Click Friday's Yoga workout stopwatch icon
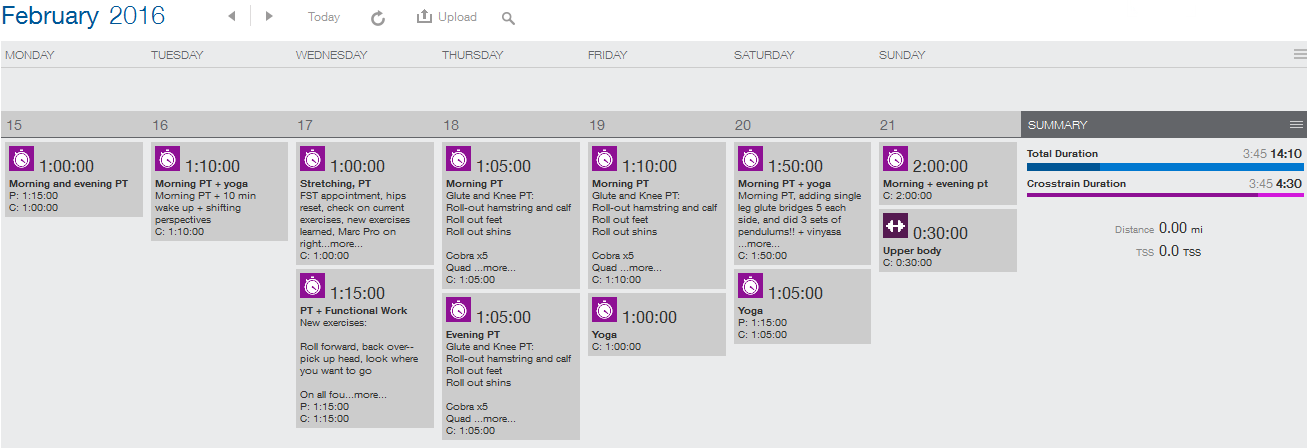 tap(604, 311)
